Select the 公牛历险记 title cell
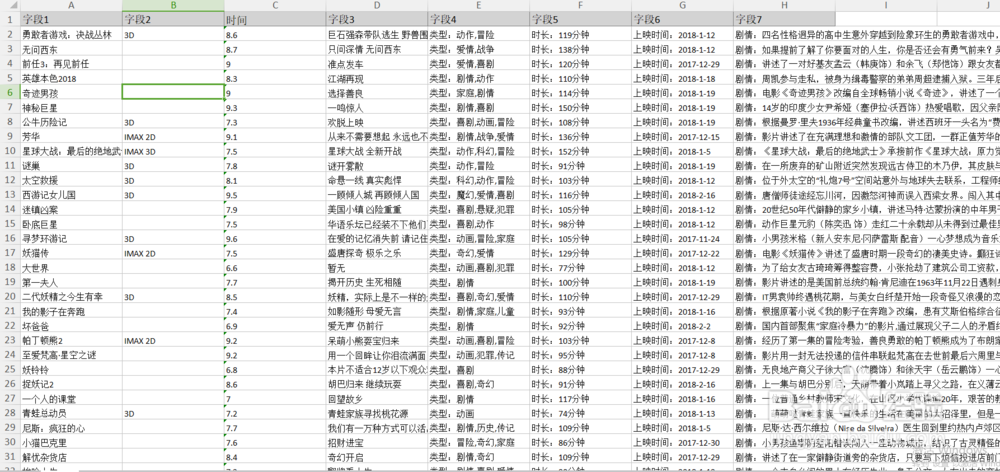Screen dimensions: 1000x472 tap(71, 122)
